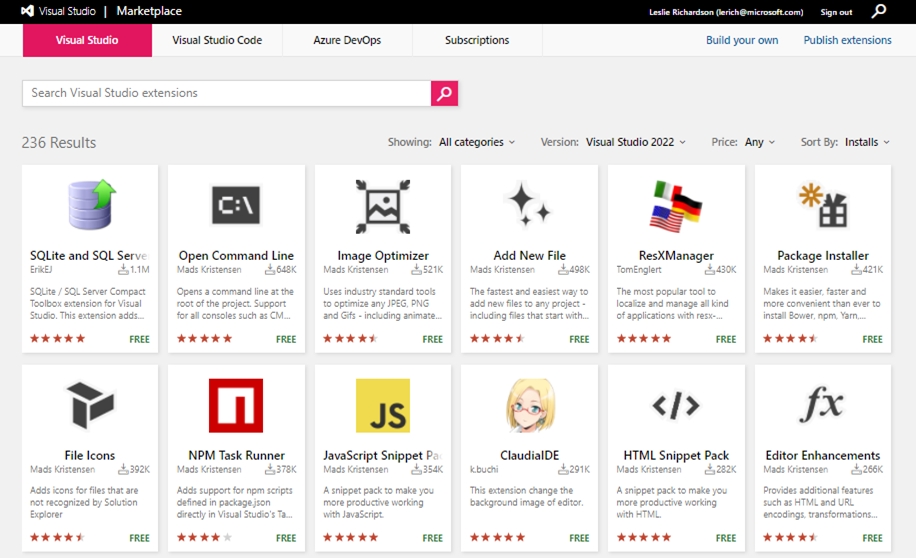Image resolution: width=916 pixels, height=558 pixels.
Task: Click the 648K download count on Open Command Line
Action: pos(280,269)
